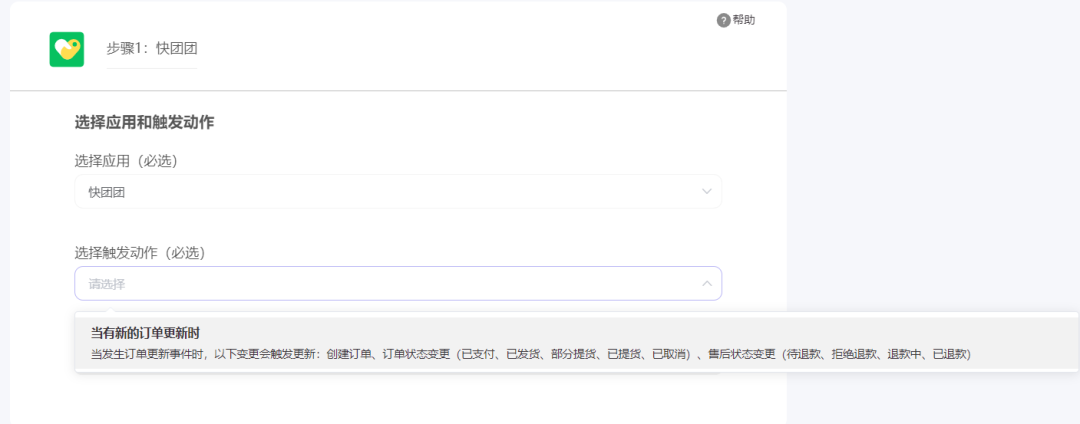The height and width of the screenshot is (424, 1080).
Task: Click the 选择触发动作 field with placeholder 请选择
Action: point(398,284)
